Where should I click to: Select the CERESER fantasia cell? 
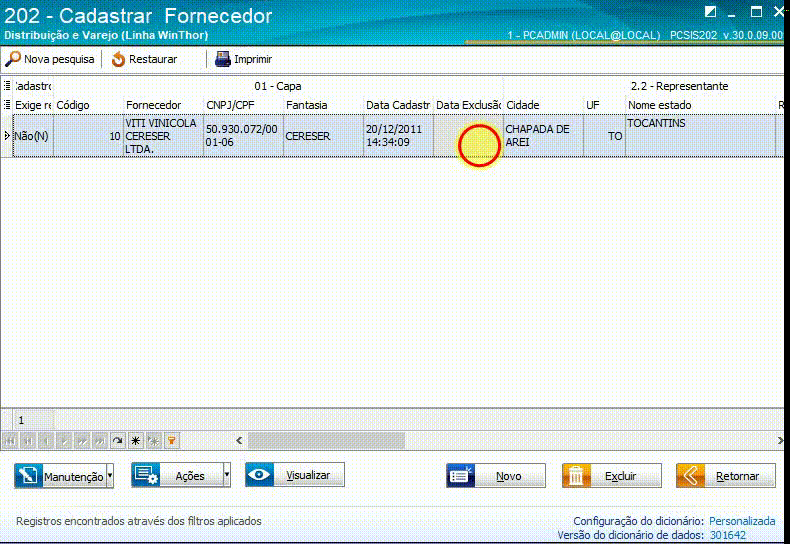pos(323,136)
